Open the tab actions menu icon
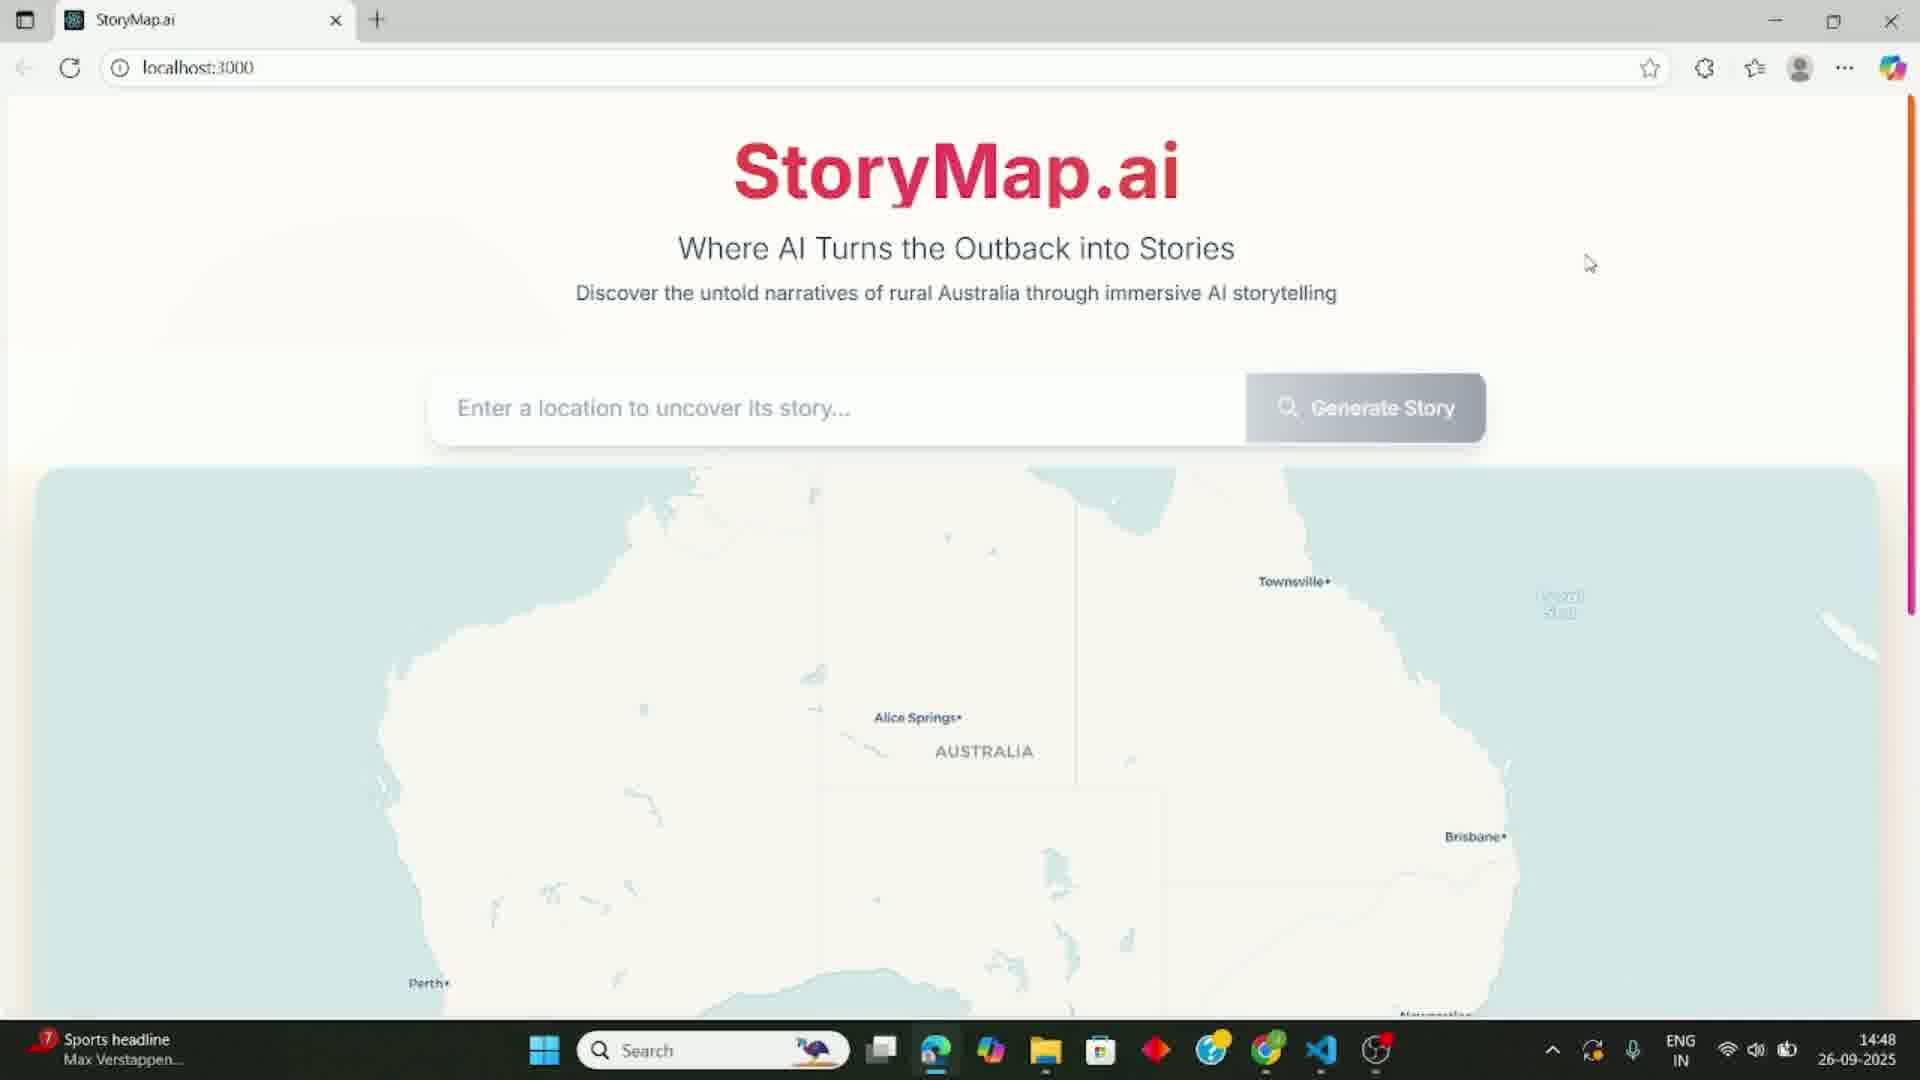Screen dimensions: 1920x1080 (25, 20)
